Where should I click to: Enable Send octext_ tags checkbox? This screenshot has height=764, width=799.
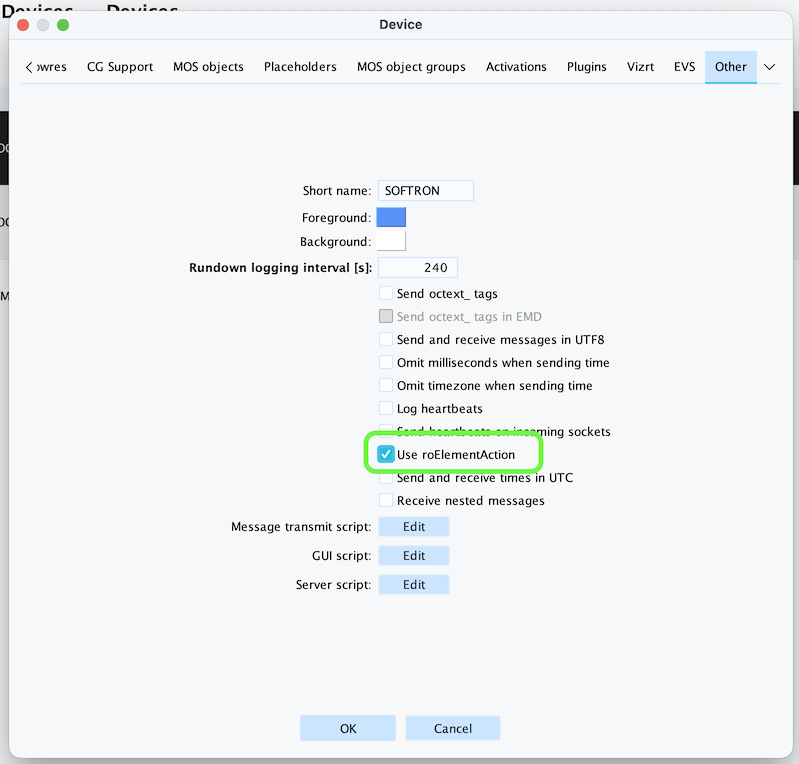386,294
